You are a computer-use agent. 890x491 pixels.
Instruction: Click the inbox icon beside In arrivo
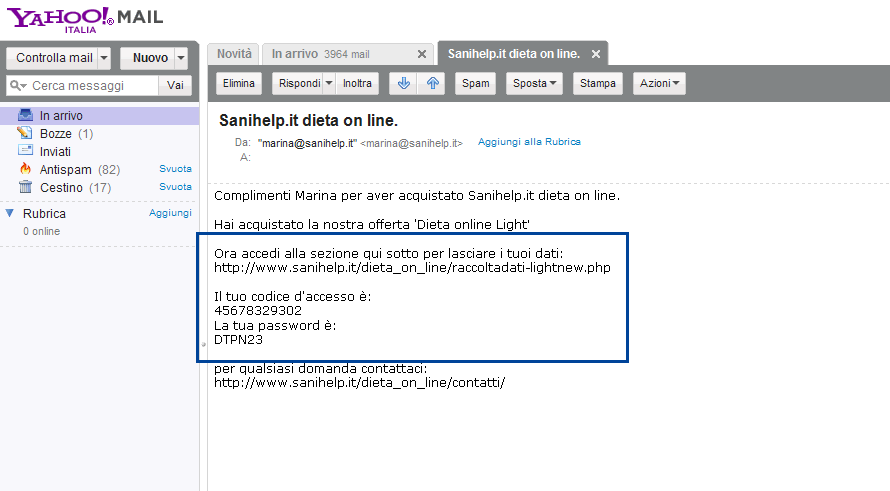(x=25, y=115)
